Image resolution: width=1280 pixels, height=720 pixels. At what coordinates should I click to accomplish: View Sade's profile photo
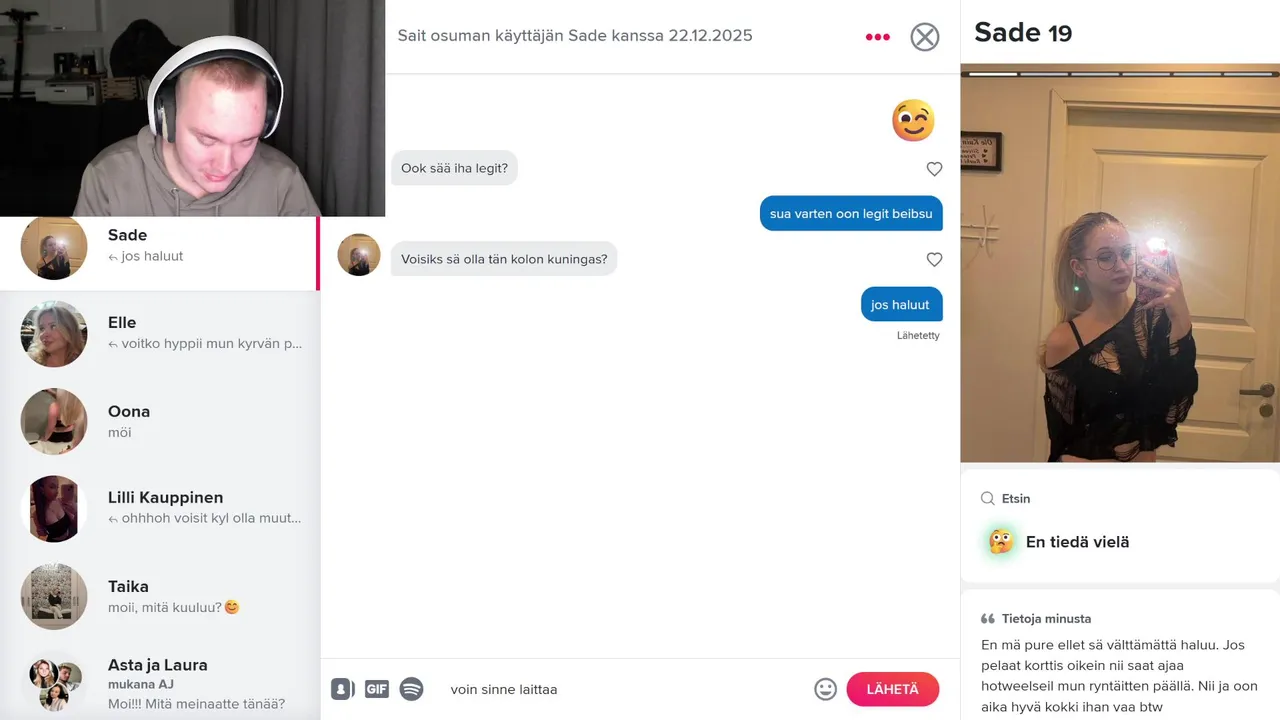(1120, 265)
